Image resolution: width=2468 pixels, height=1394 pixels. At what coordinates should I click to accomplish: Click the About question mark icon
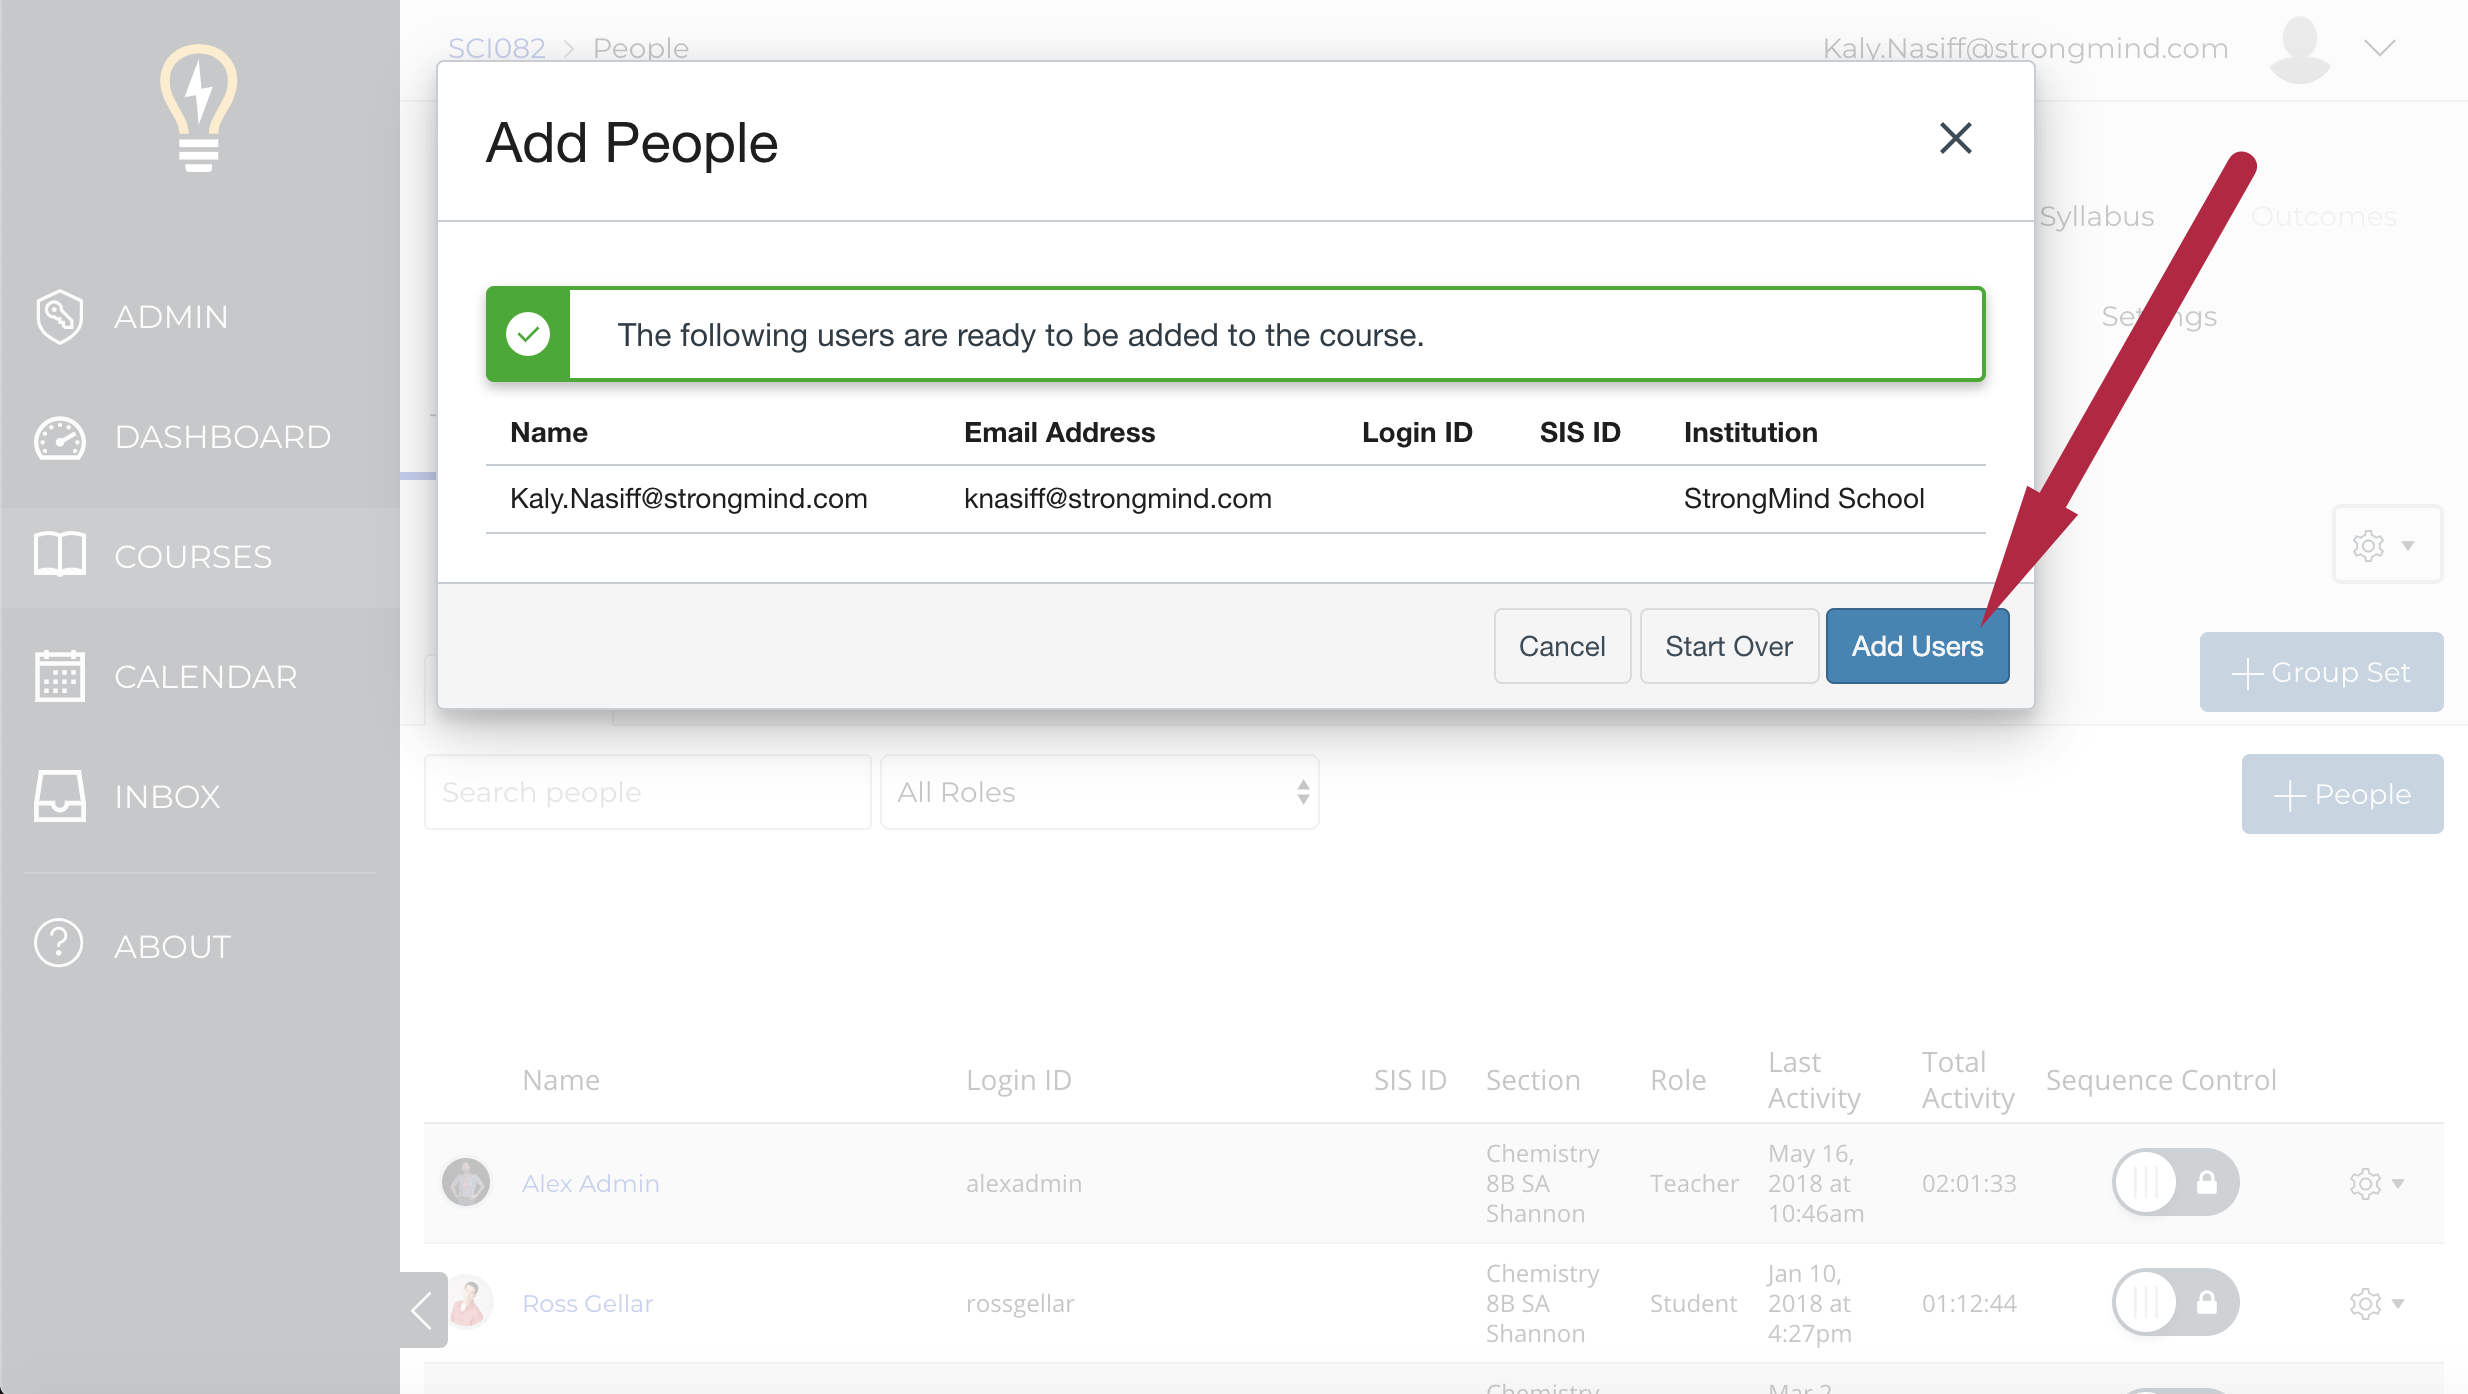(59, 944)
